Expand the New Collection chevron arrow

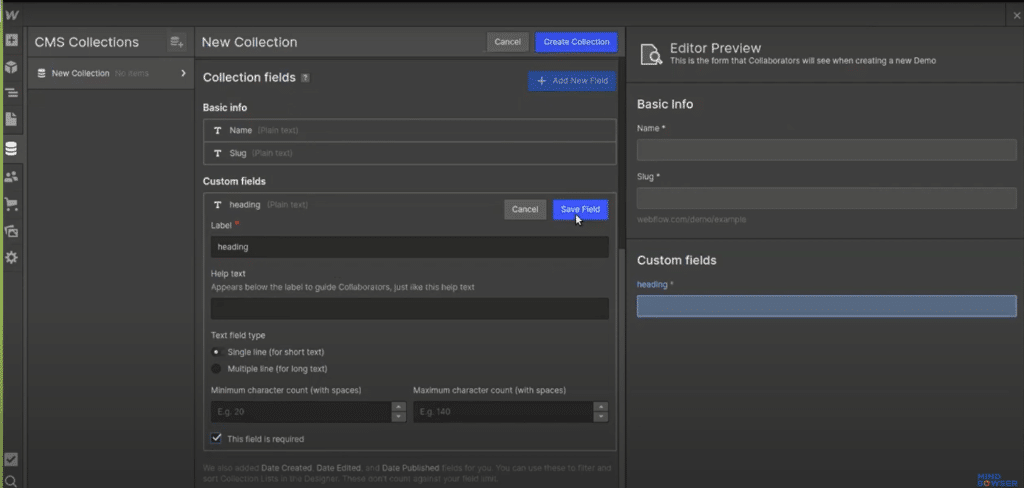point(183,73)
